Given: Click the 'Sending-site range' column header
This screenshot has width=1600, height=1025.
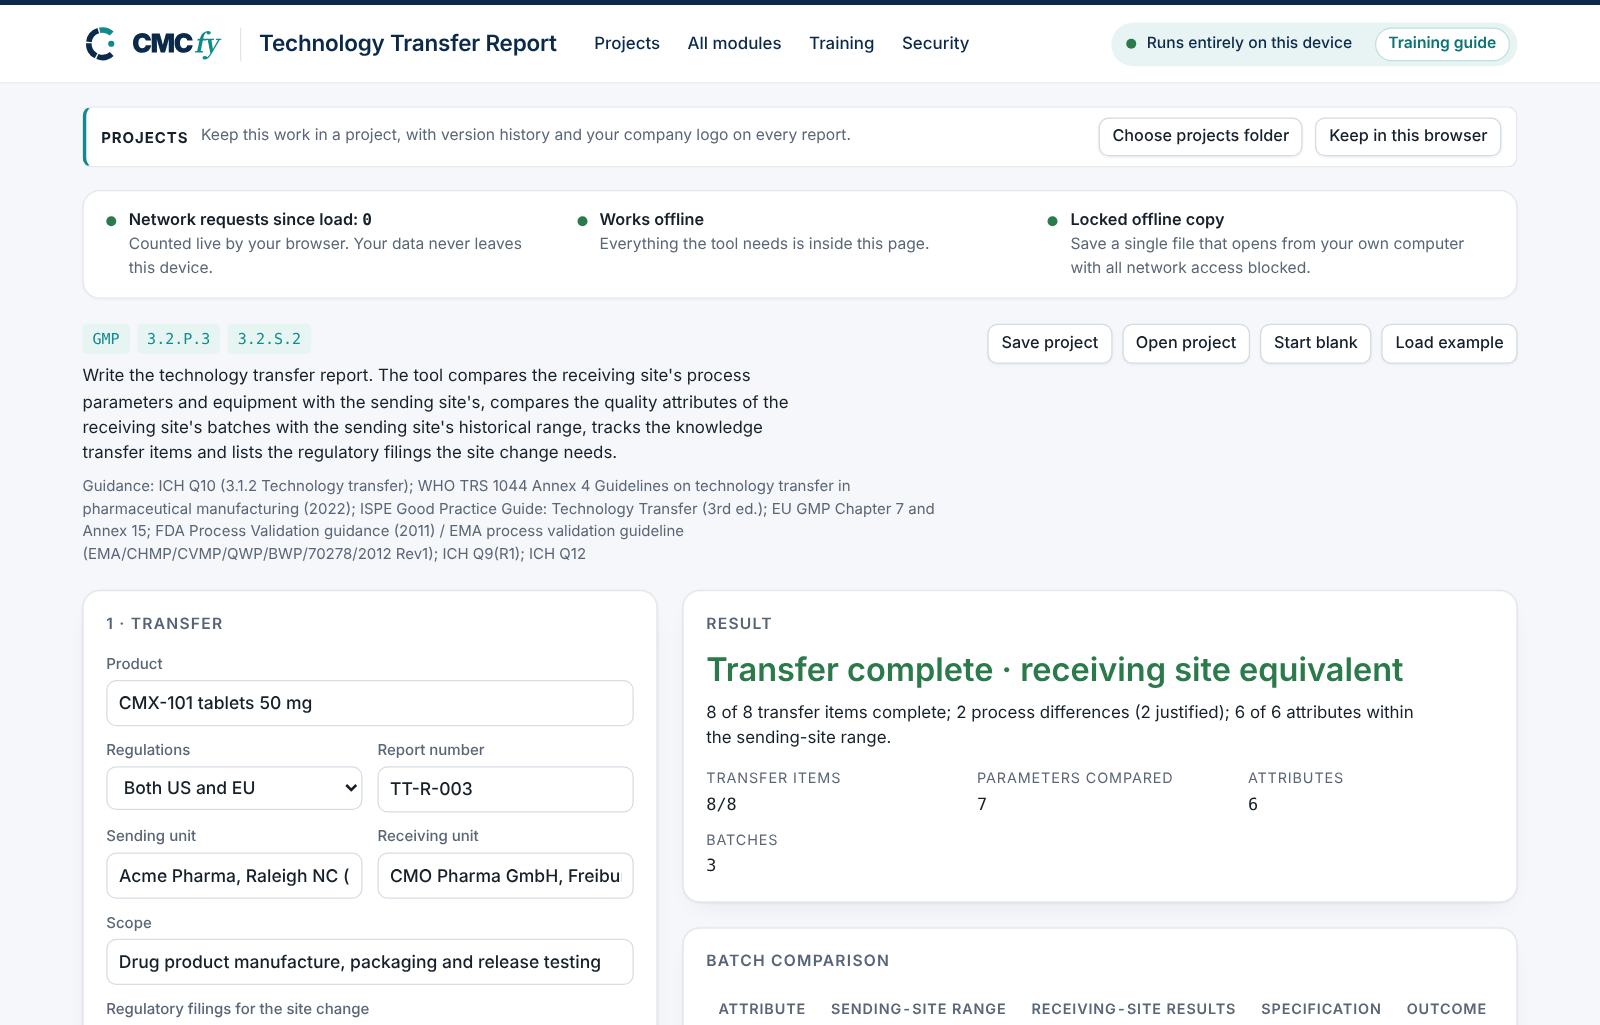Looking at the screenshot, I should pos(918,1009).
